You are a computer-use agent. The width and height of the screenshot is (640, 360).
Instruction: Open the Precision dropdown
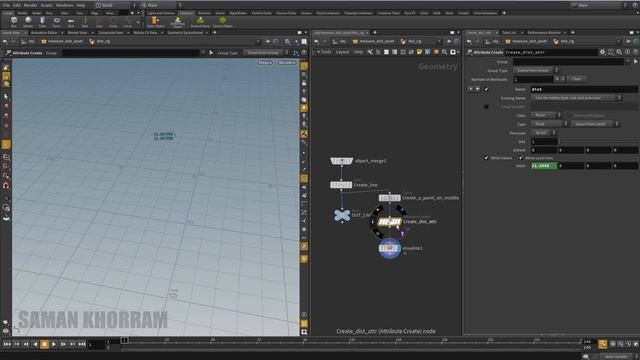point(543,133)
